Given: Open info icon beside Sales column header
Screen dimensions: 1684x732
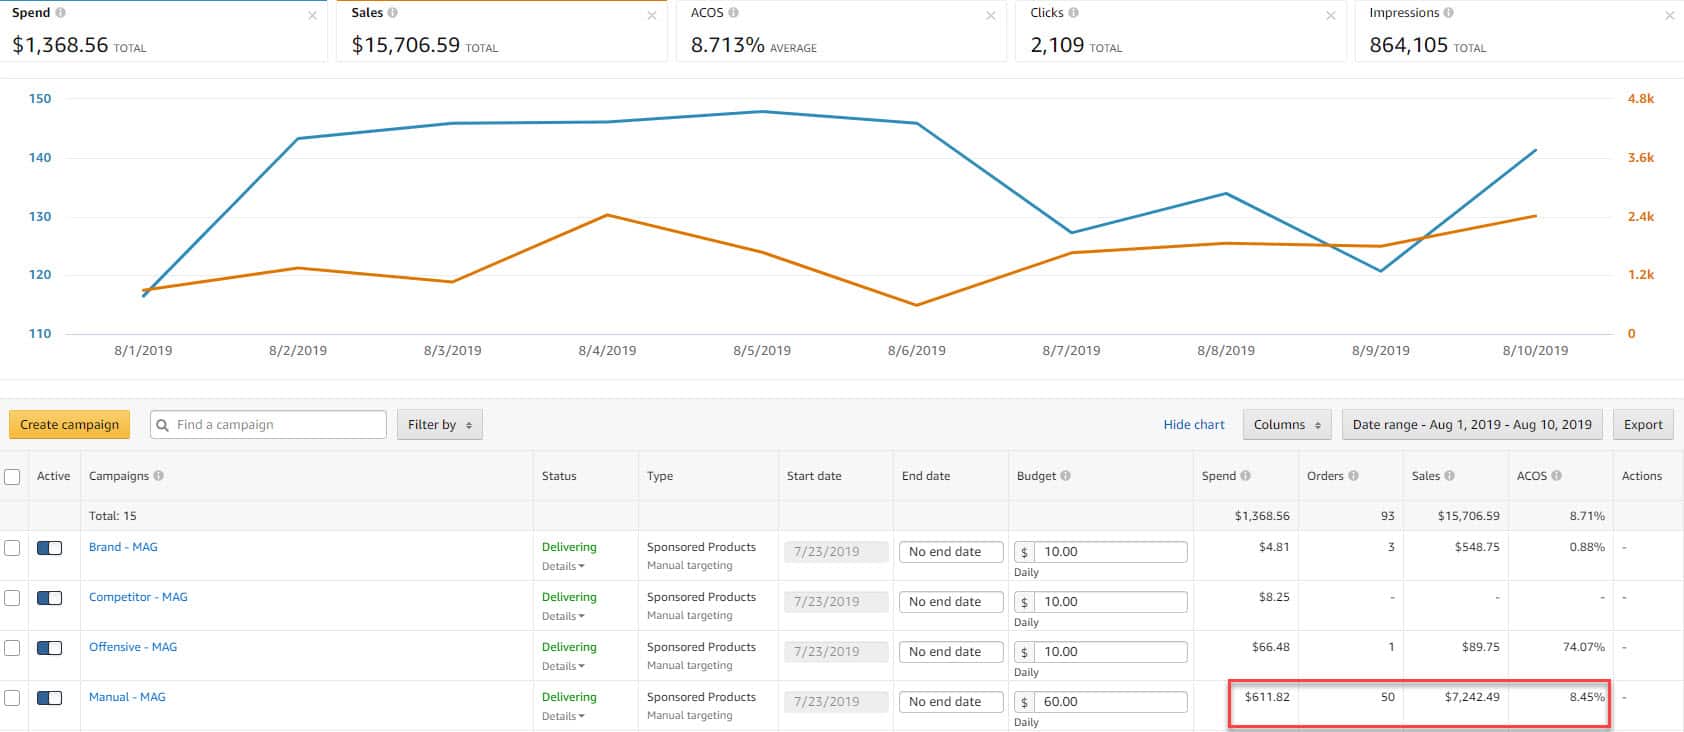Looking at the screenshot, I should point(1449,476).
